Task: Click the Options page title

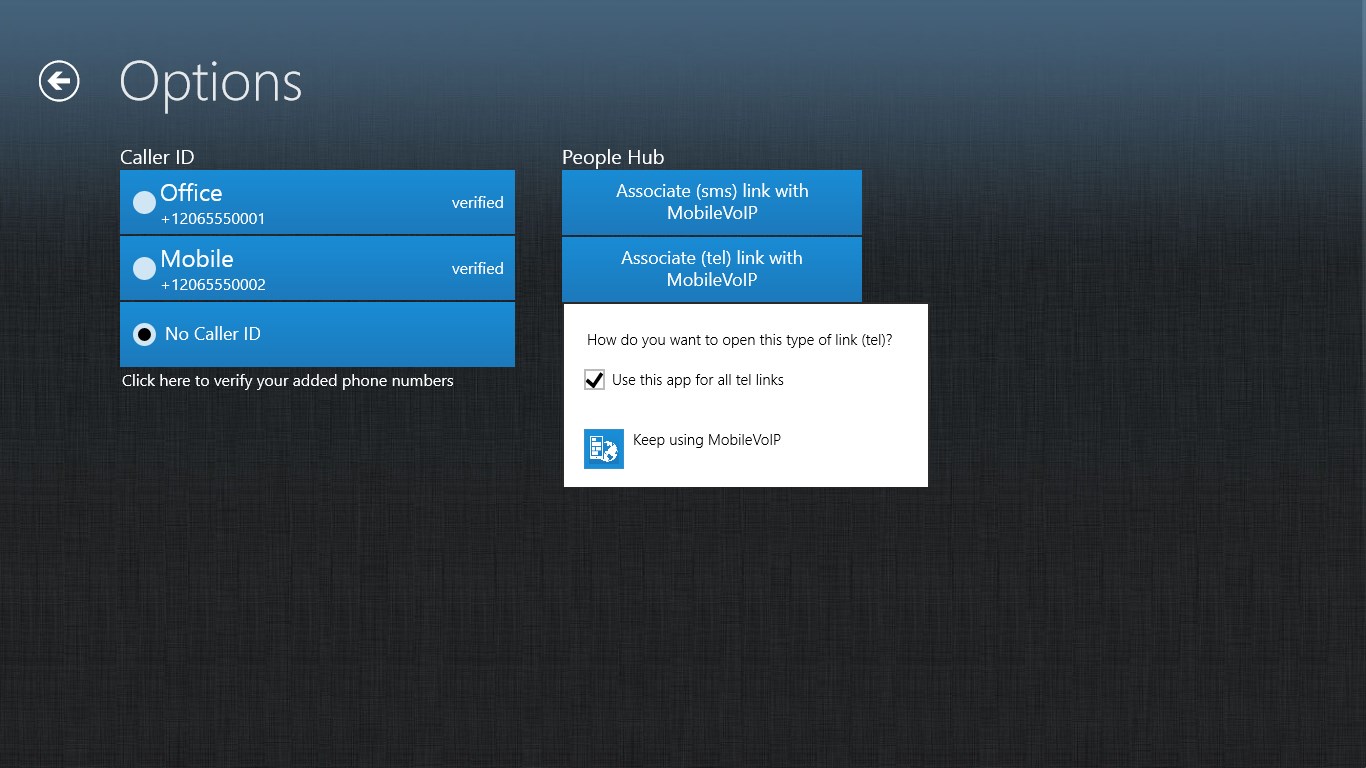Action: [x=210, y=82]
